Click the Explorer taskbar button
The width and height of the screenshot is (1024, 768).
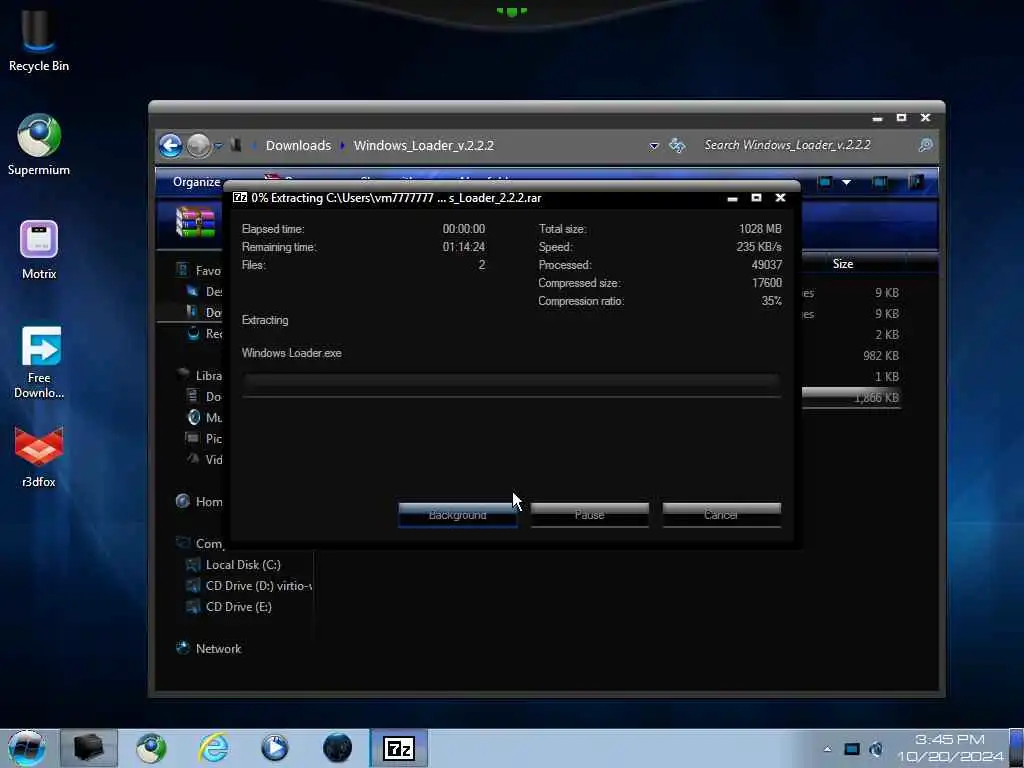coord(89,748)
